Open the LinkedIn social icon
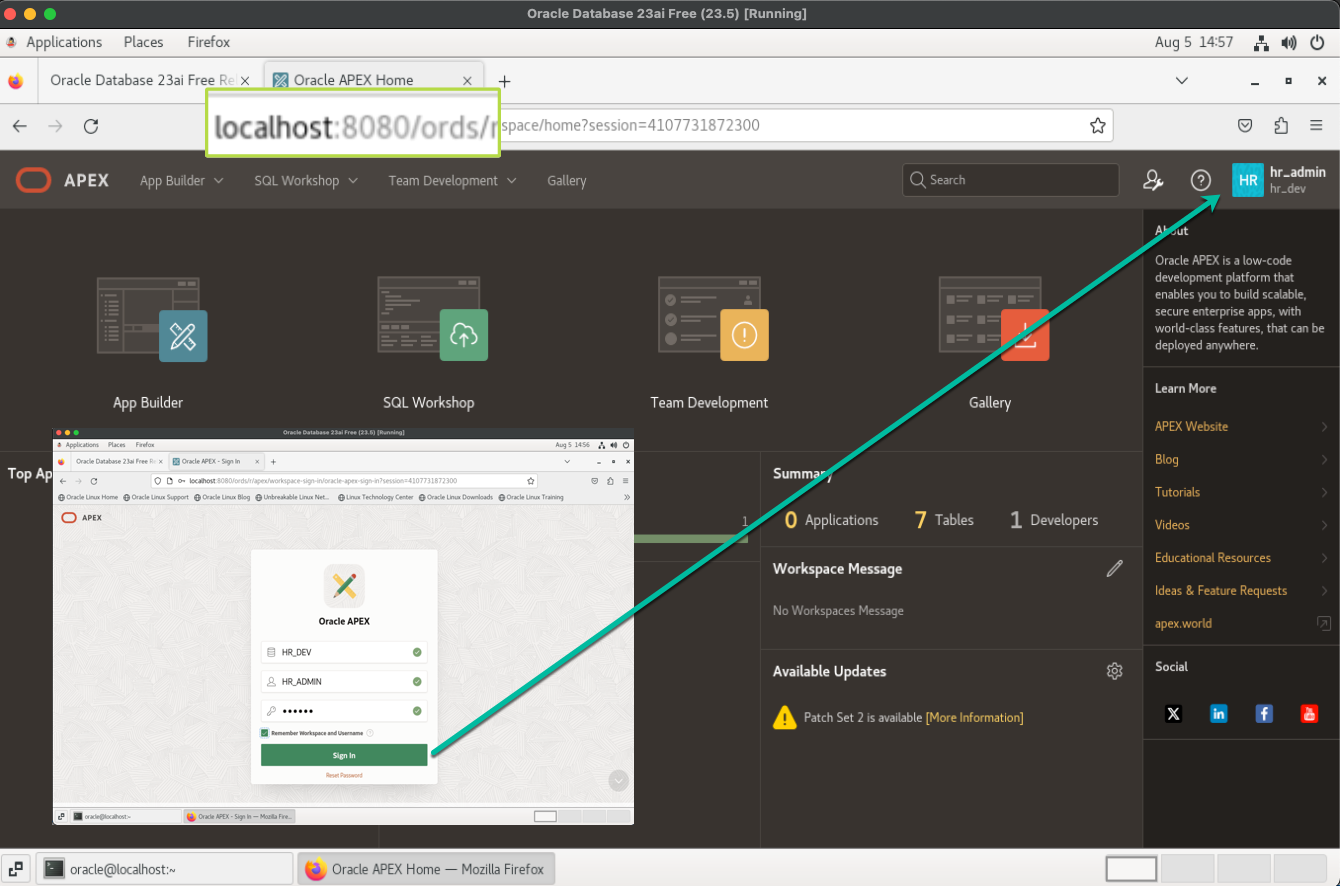Screen dimensions: 1340x886 pyautogui.click(x=1219, y=713)
